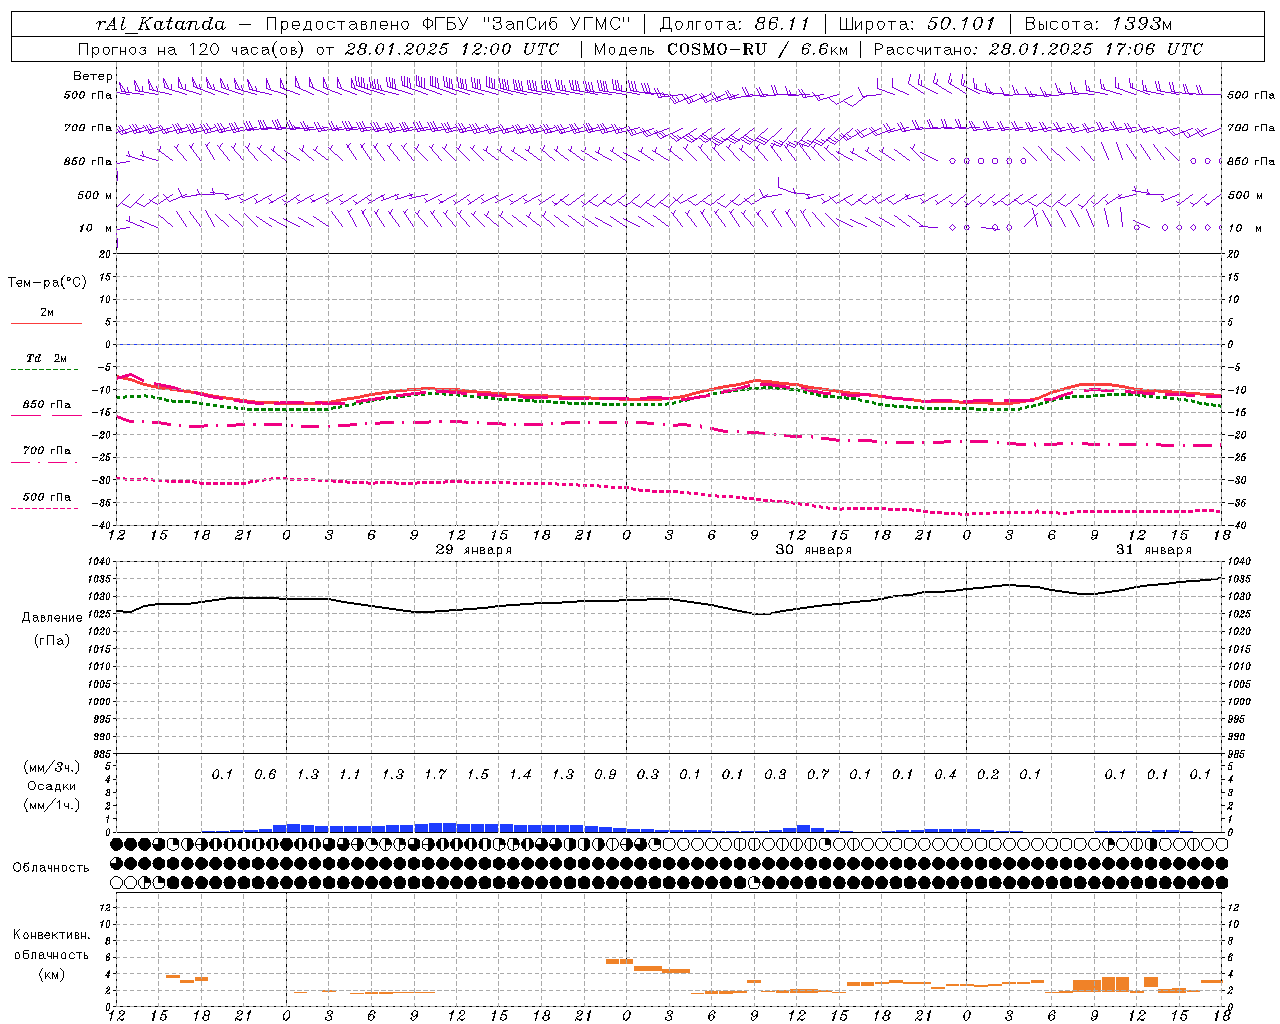The height and width of the screenshot is (1024, 1280).
Task: Click the precipitation value "1.1"
Action: coord(350,774)
